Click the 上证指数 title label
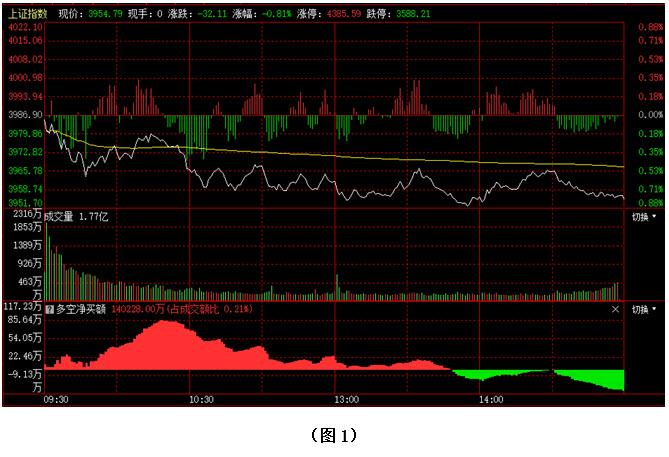Image resolution: width=669 pixels, height=457 pixels. [26, 14]
